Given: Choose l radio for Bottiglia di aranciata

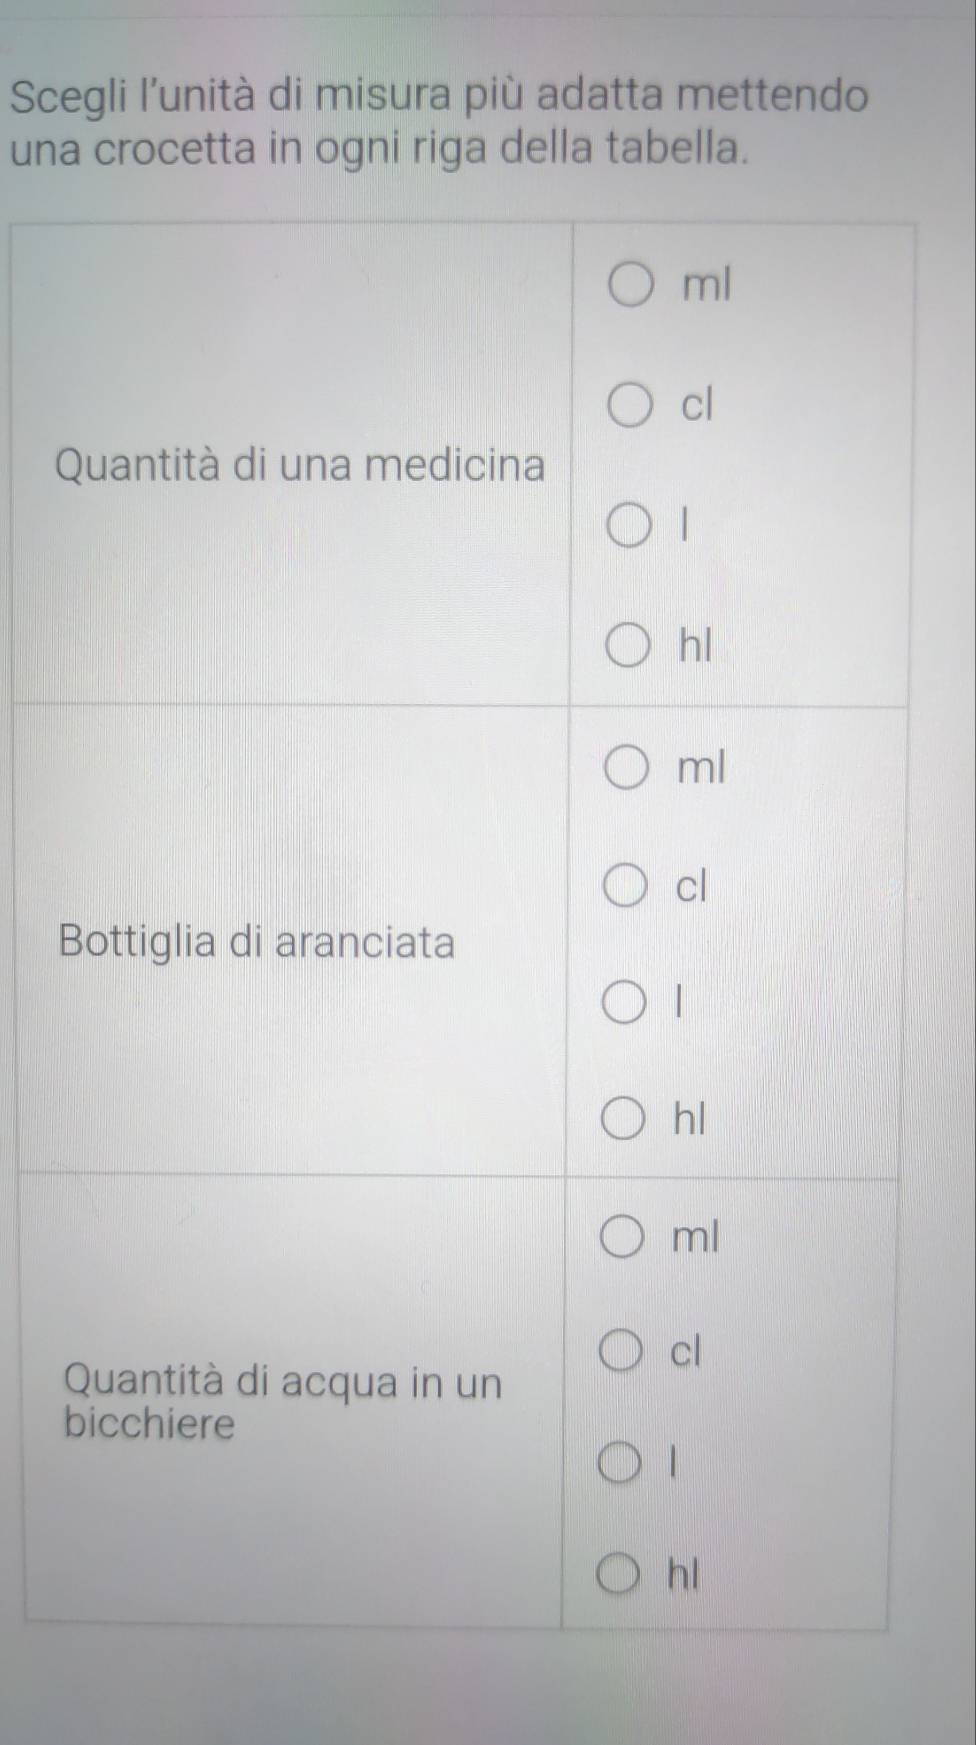Looking at the screenshot, I should [x=625, y=1003].
